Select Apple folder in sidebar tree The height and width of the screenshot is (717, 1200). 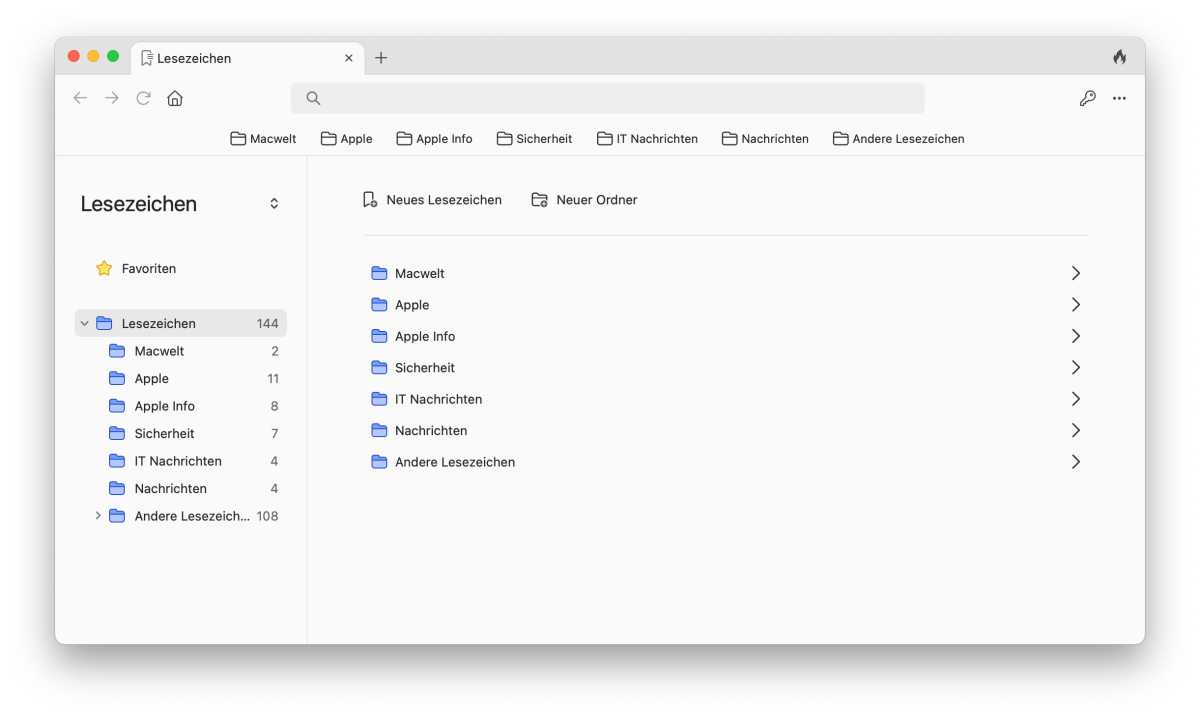pyautogui.click(x=180, y=379)
